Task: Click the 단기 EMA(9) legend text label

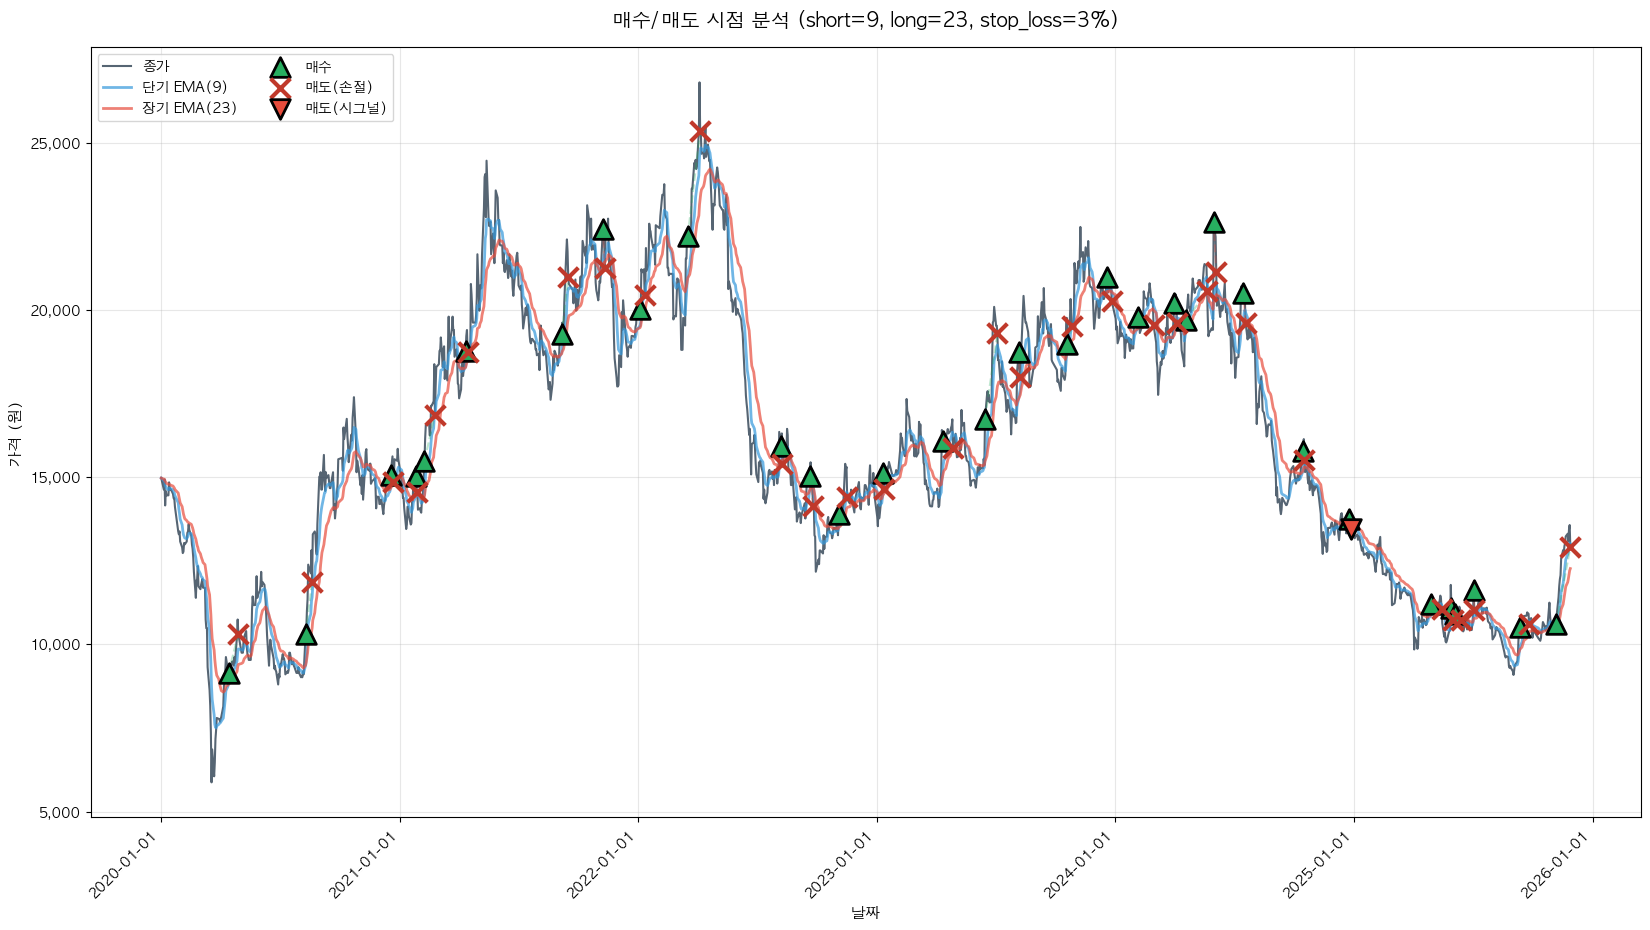Action: point(185,88)
